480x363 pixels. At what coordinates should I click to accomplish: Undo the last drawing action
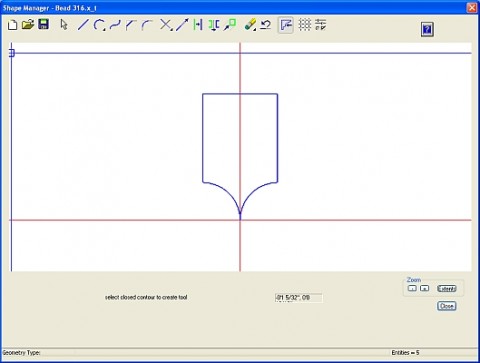(265, 25)
